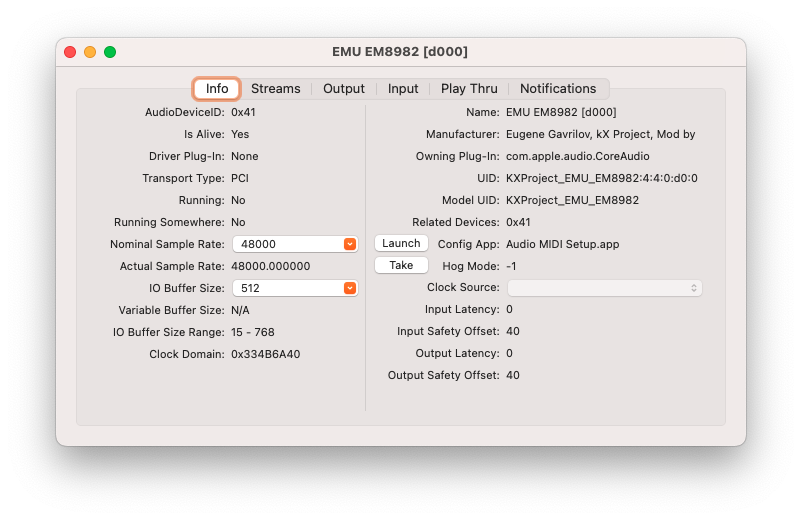Switch to the Streams tab
The width and height of the screenshot is (802, 520).
(275, 89)
